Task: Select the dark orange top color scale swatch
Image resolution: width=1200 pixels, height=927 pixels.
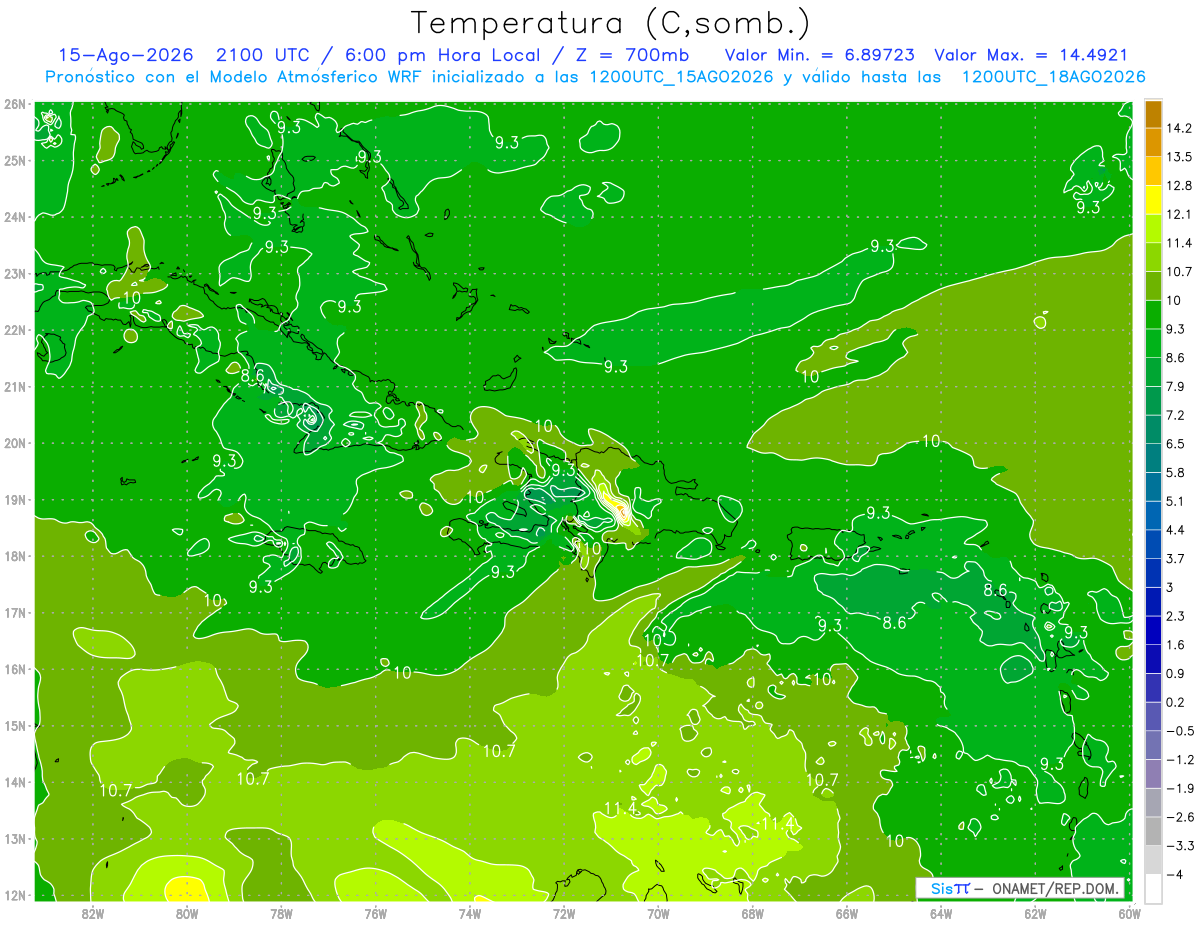Action: [1153, 114]
